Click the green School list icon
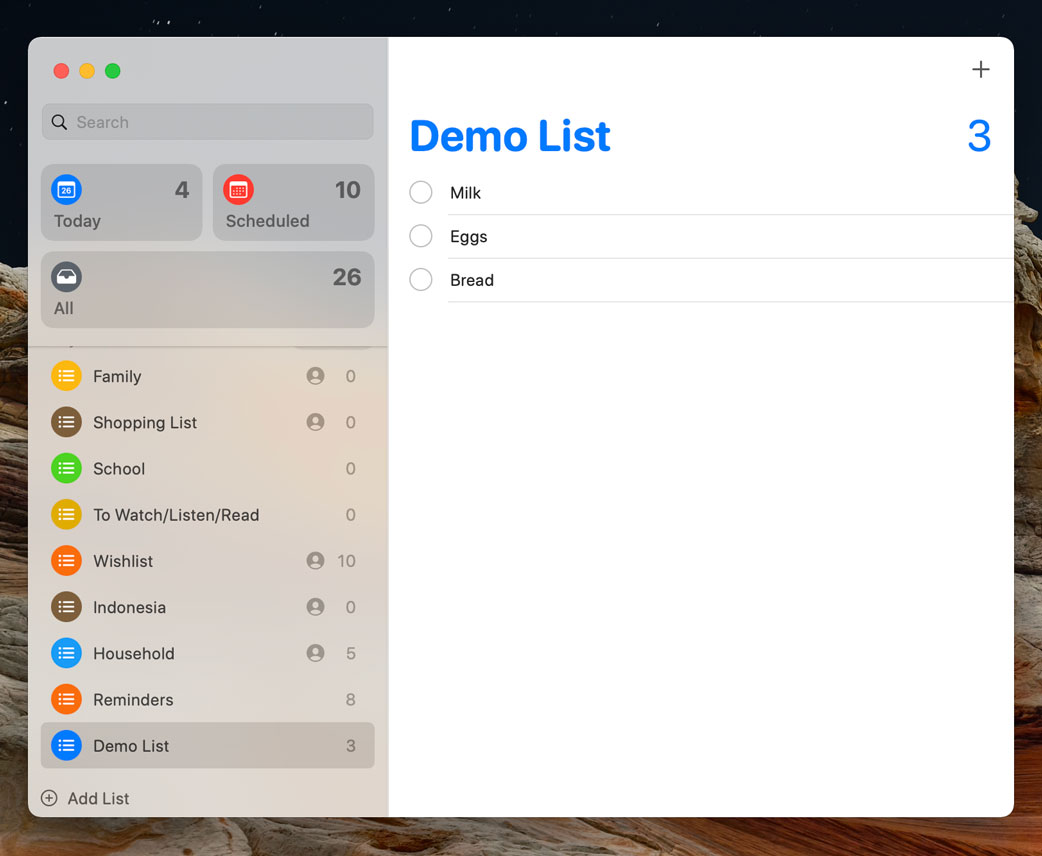Viewport: 1042px width, 856px height. pyautogui.click(x=66, y=469)
